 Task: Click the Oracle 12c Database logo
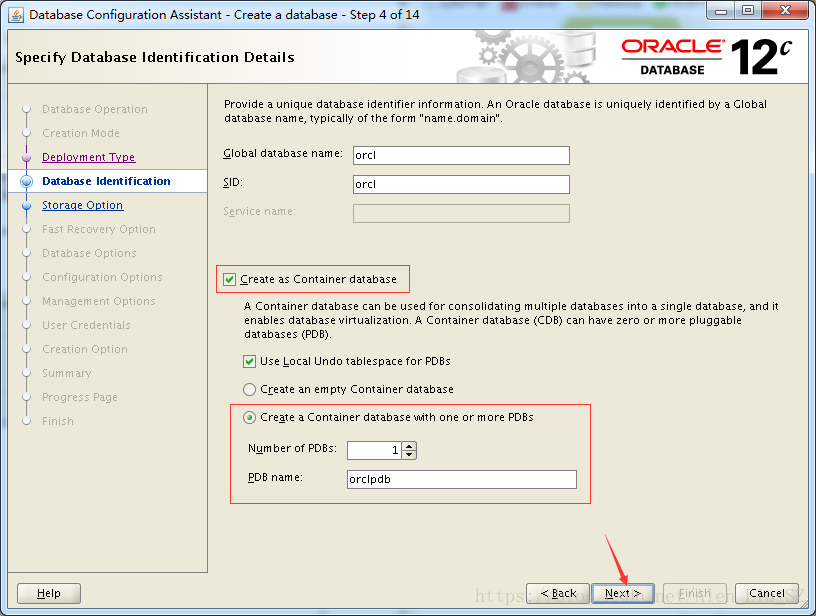click(x=707, y=57)
